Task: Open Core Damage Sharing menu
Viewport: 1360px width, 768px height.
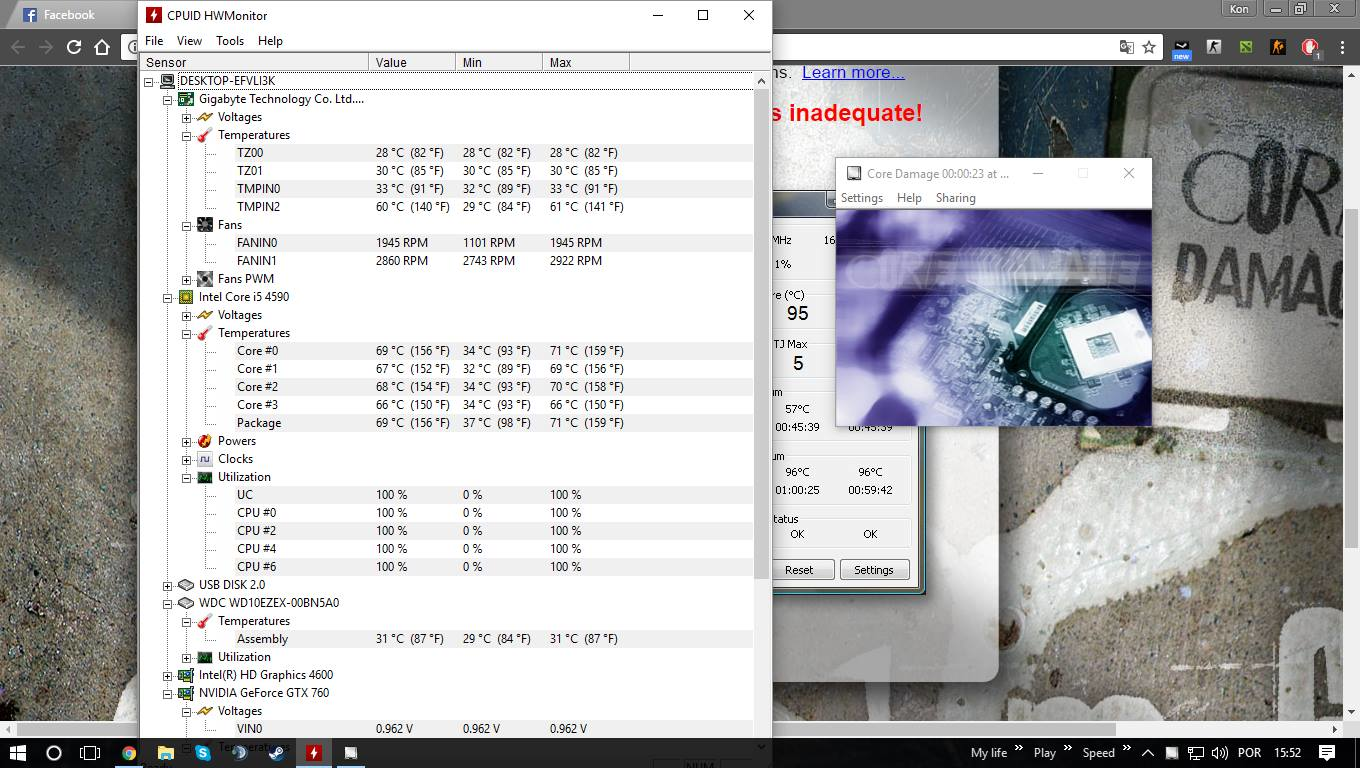Action: 955,198
